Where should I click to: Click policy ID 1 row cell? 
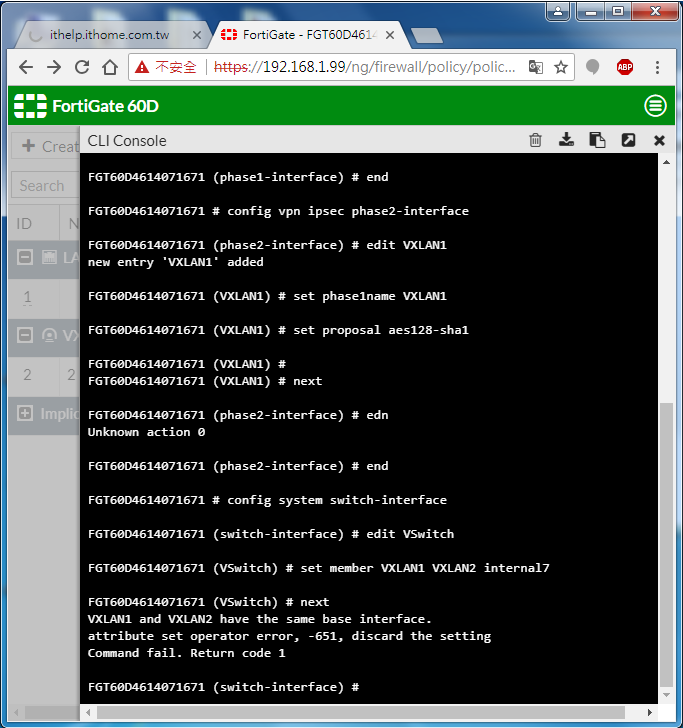click(x=27, y=297)
